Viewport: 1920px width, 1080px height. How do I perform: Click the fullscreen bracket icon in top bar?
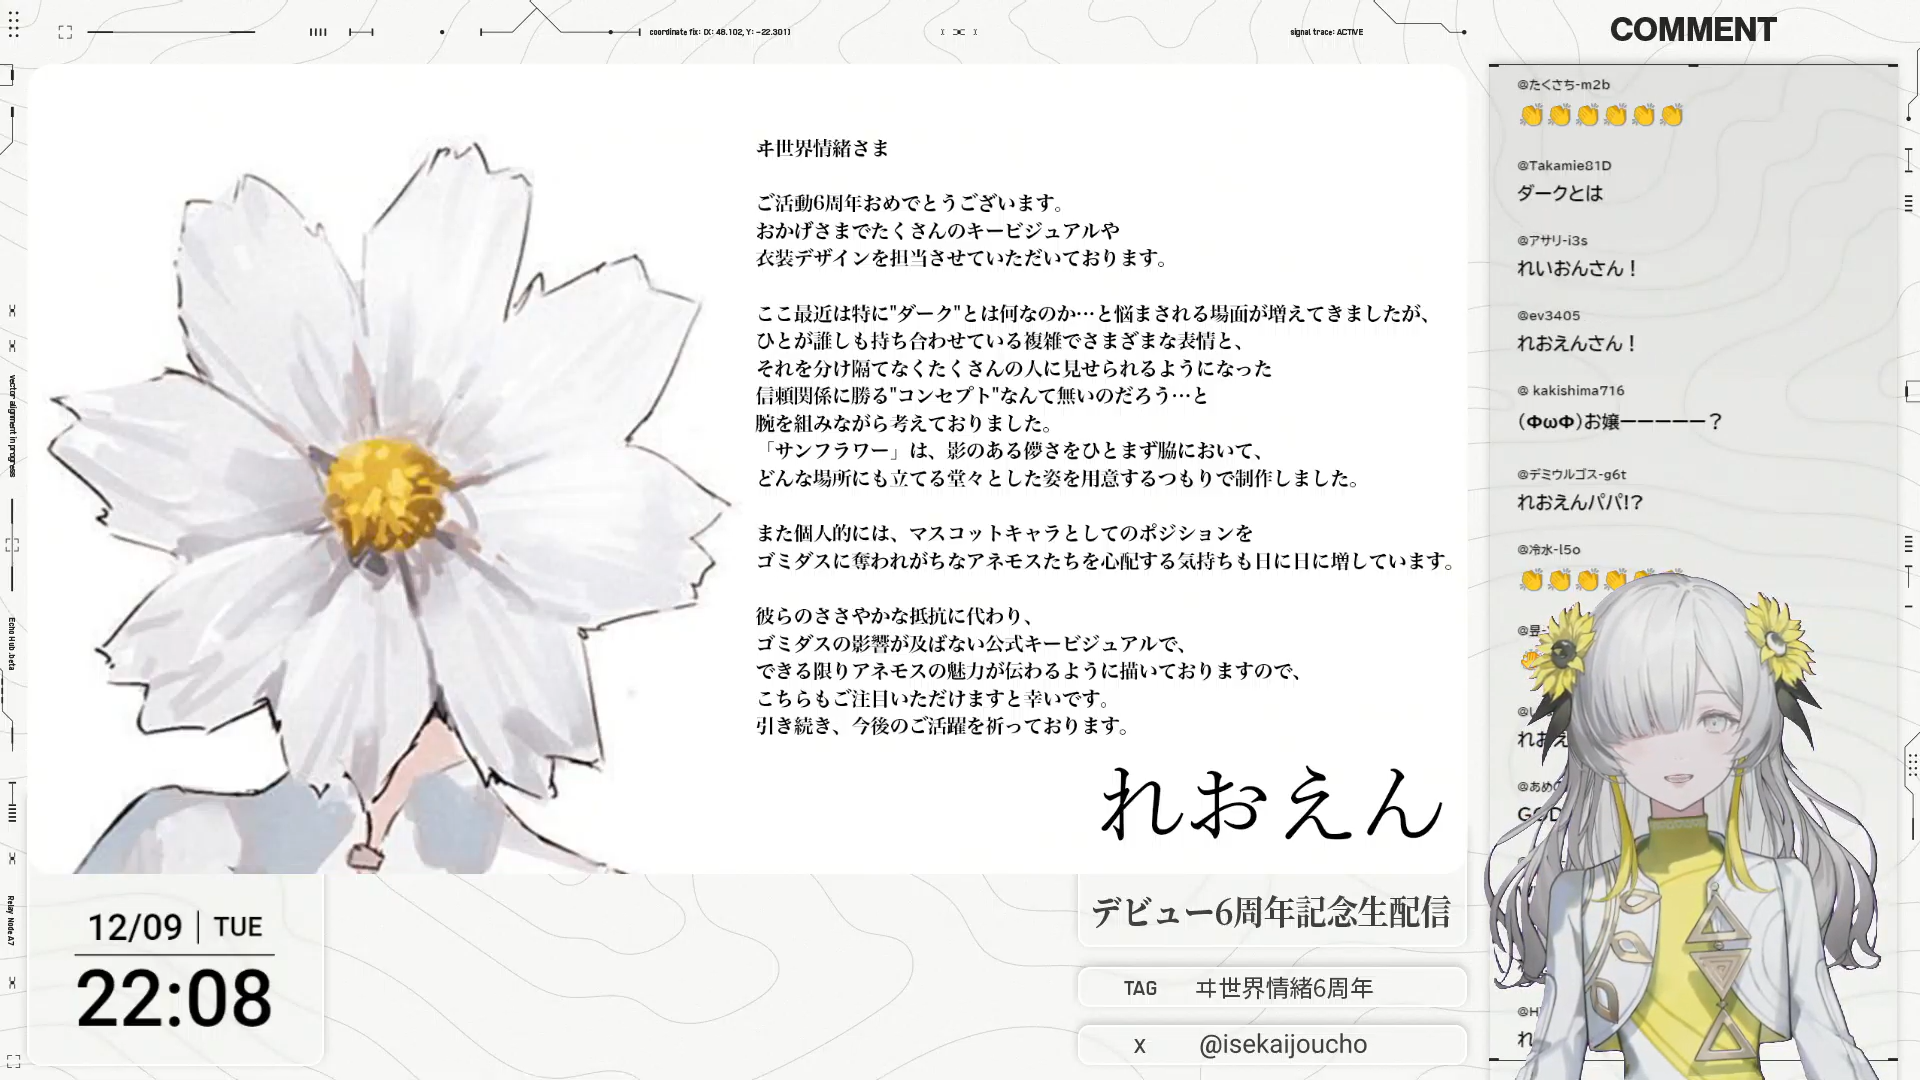pos(65,32)
